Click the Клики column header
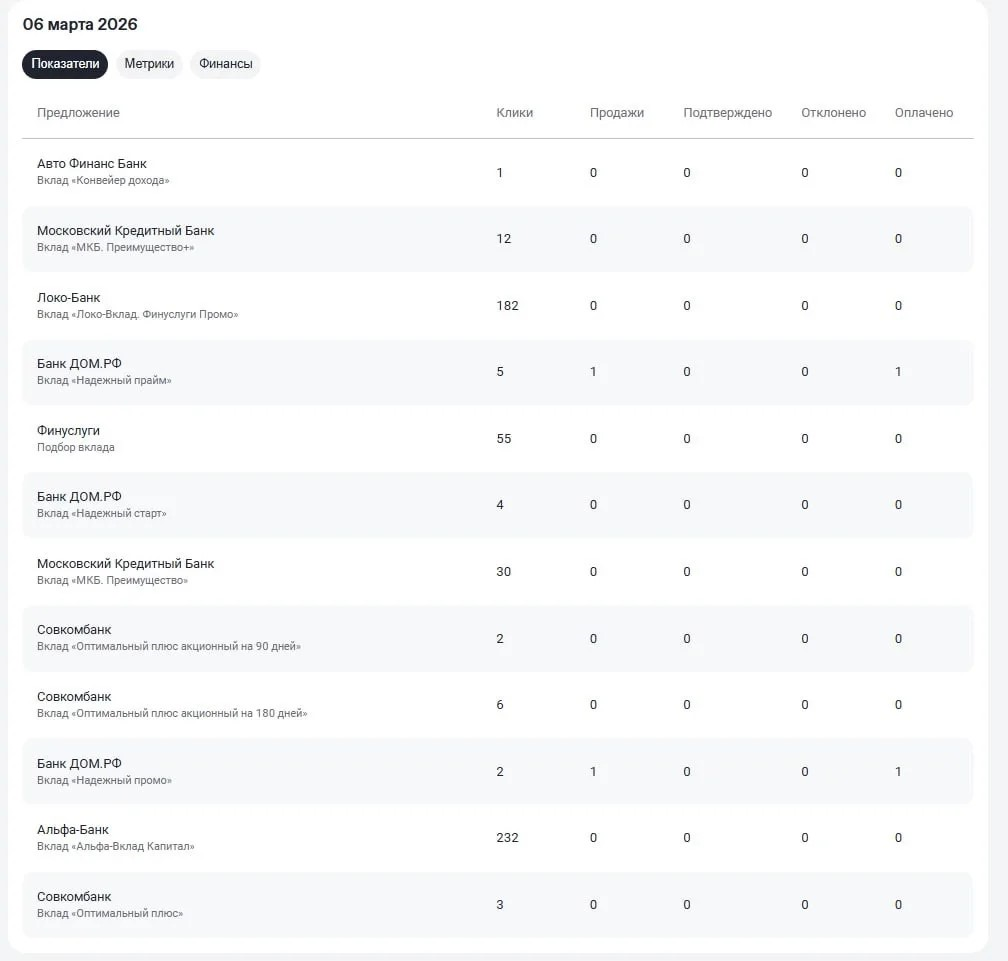The width and height of the screenshot is (1008, 961). 514,112
